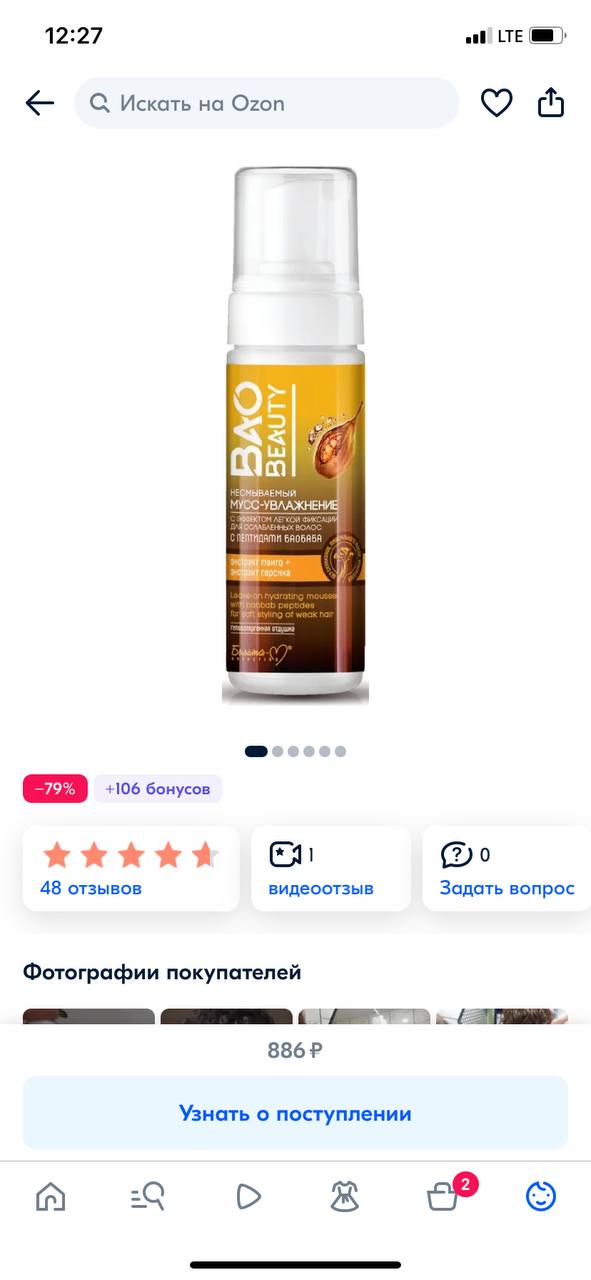Open the dress fashion tab icon
This screenshot has width=591, height=1280.
click(345, 1196)
